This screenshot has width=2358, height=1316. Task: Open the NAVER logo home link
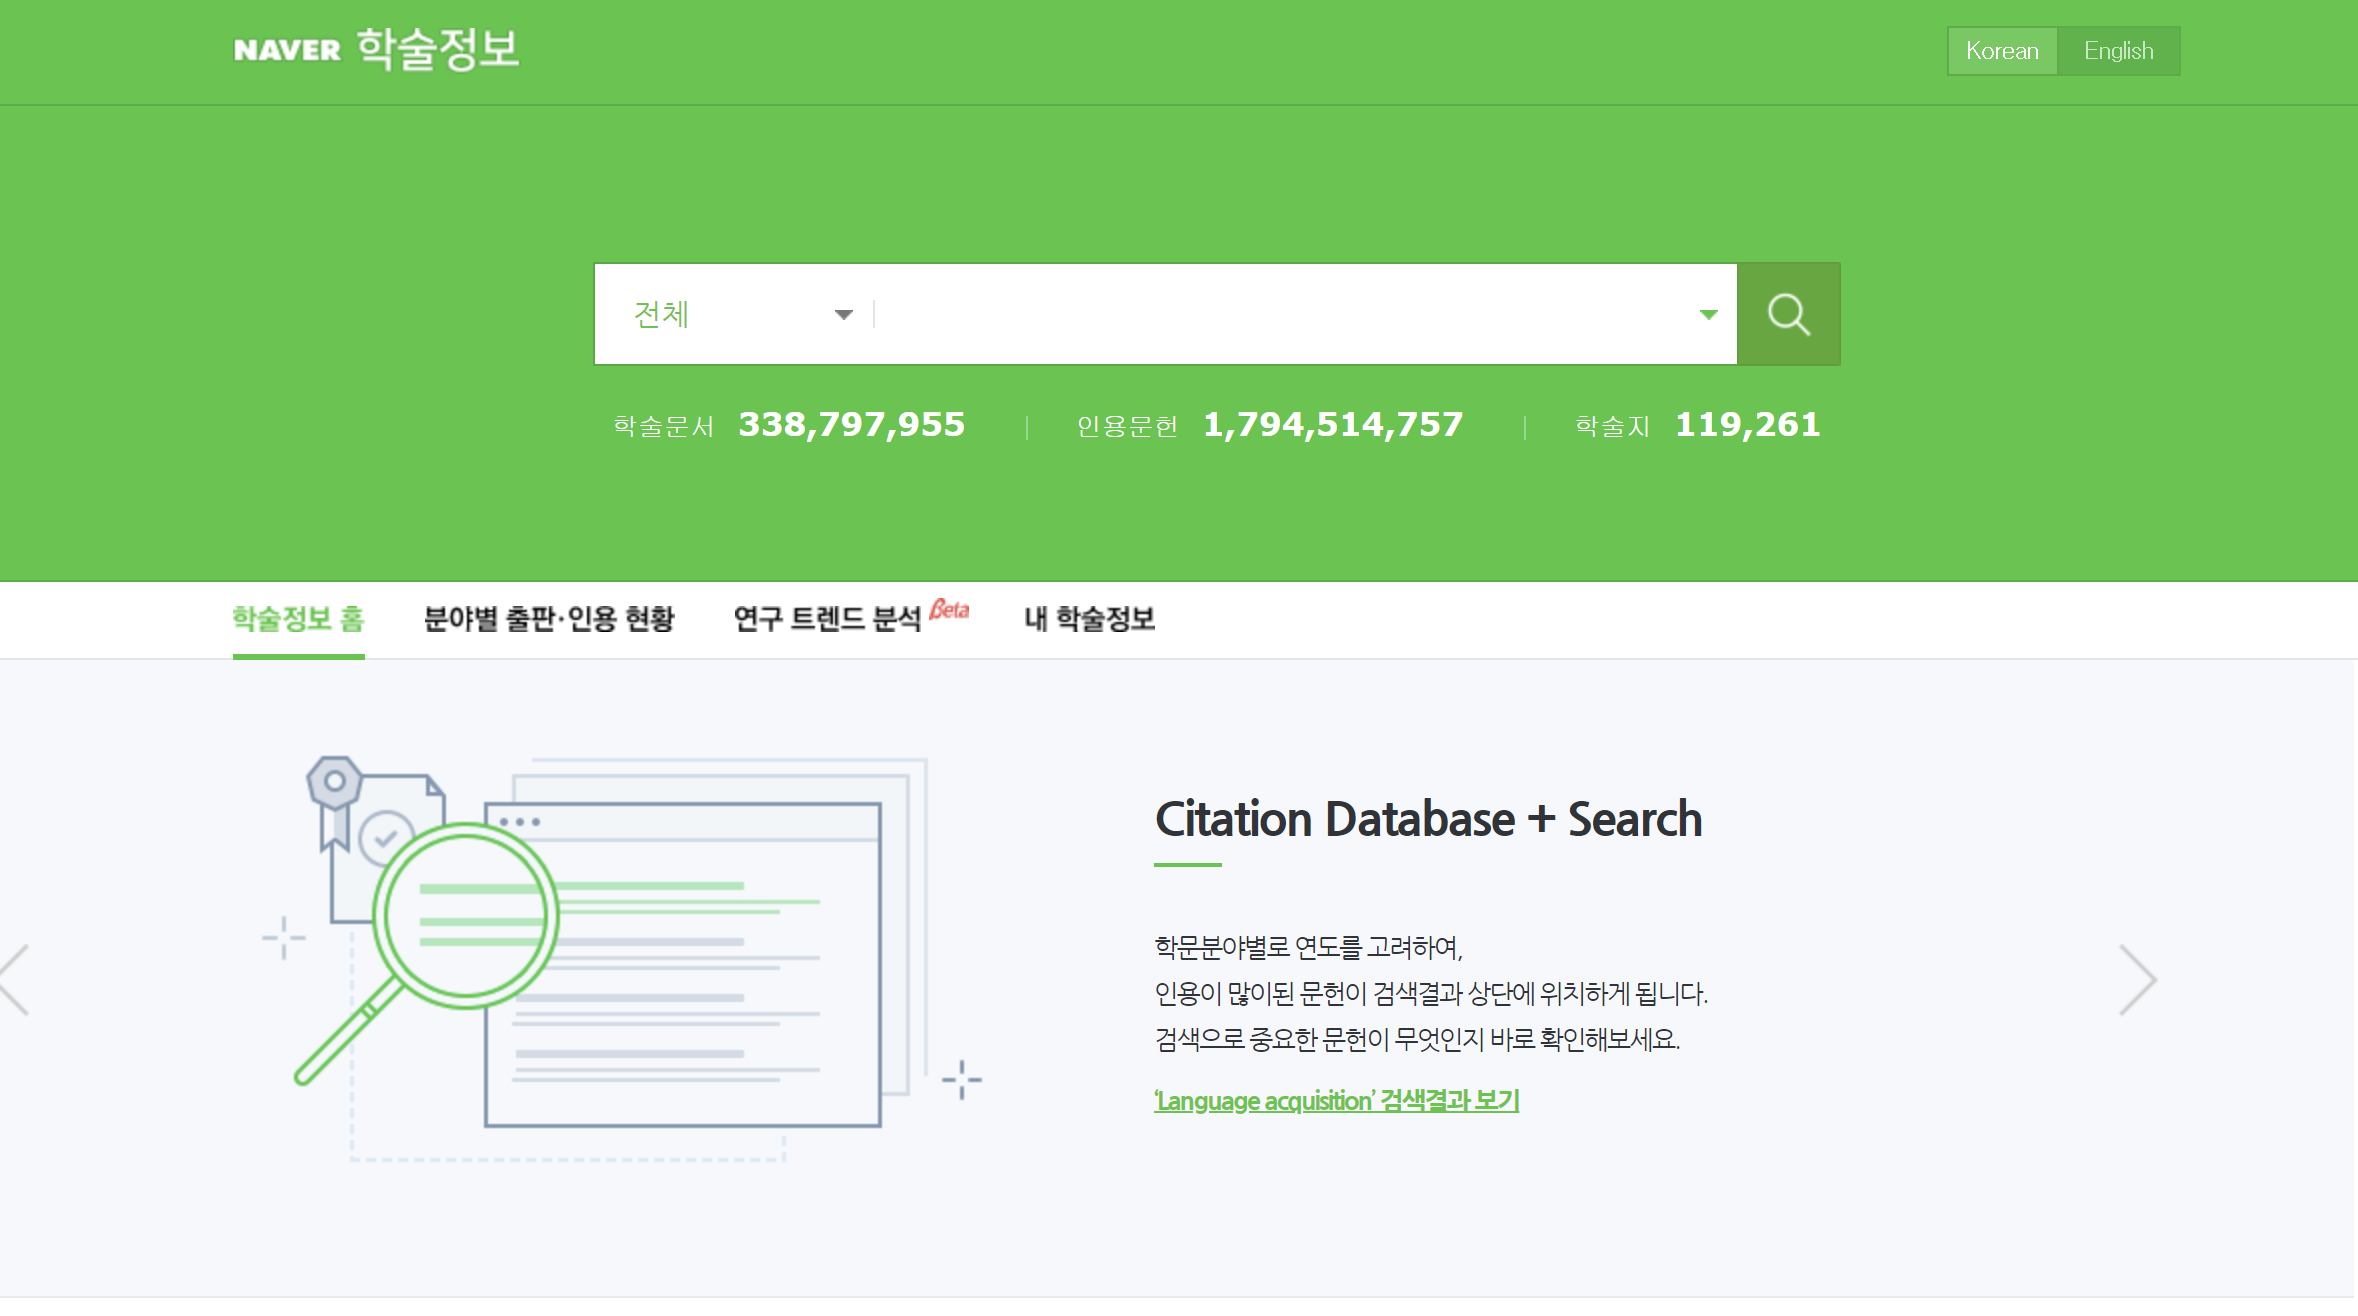(x=287, y=50)
